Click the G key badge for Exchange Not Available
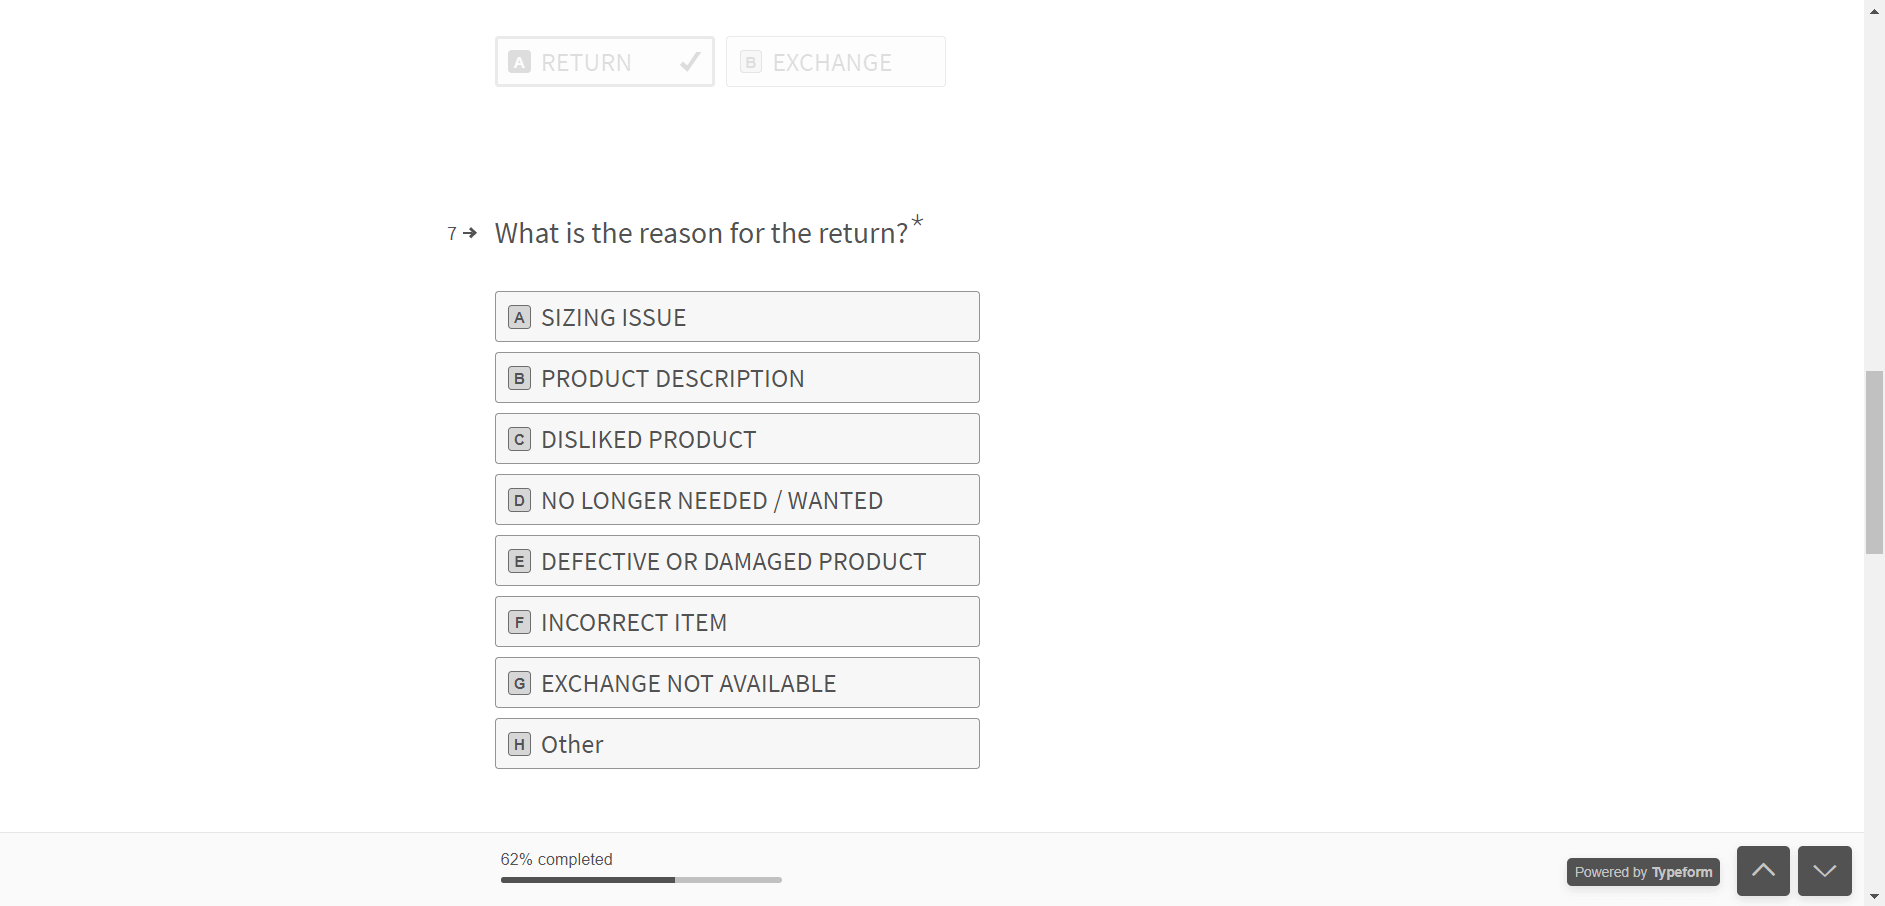Image resolution: width=1885 pixels, height=906 pixels. (519, 684)
